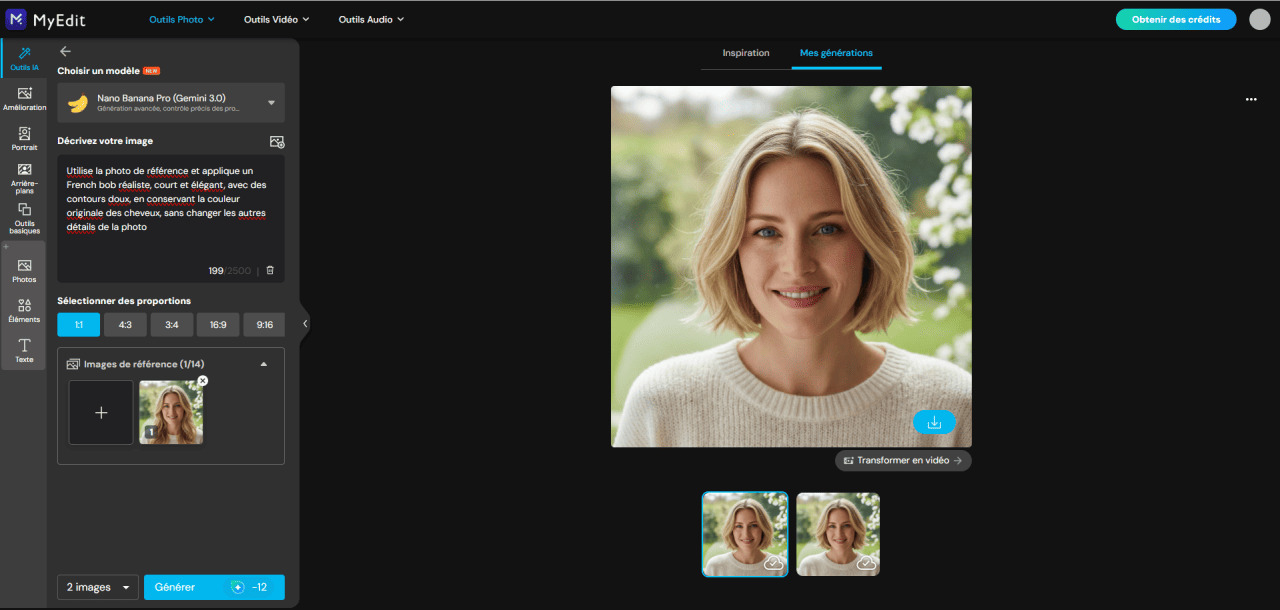Click the "Décrivez votre image" heading
The image size is (1280, 610).
105,141
